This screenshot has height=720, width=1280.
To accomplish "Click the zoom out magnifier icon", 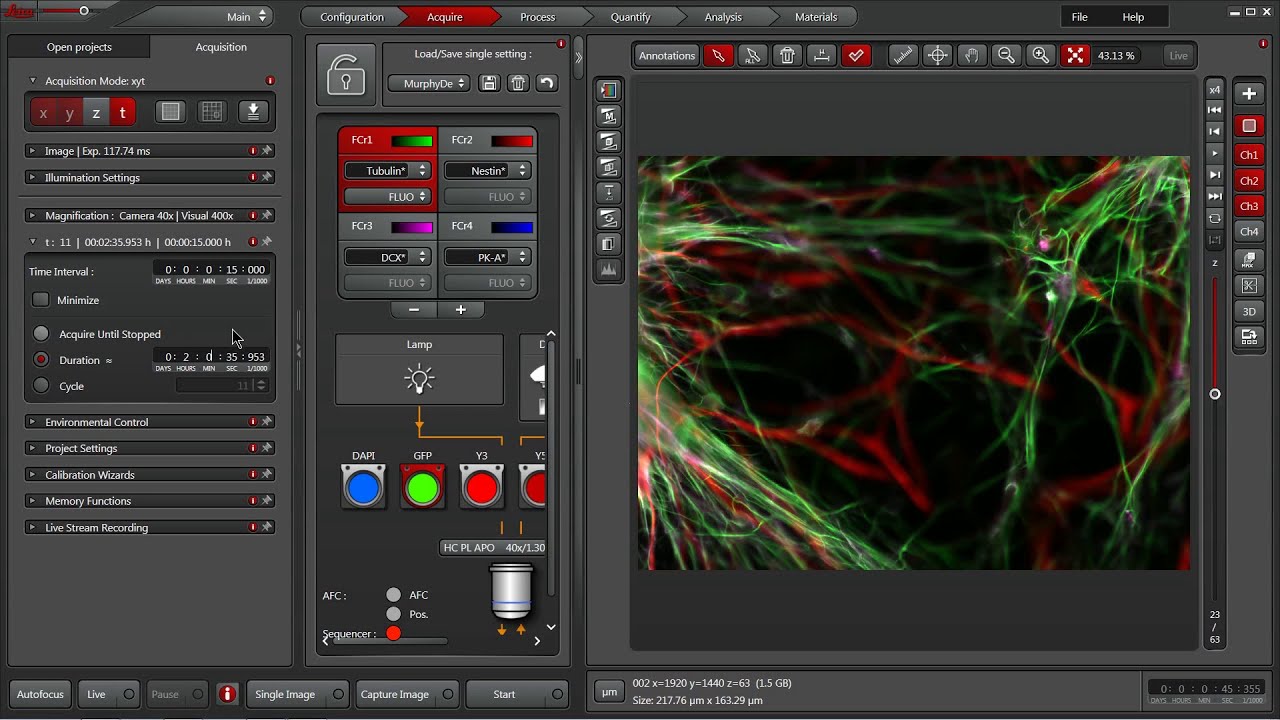I will point(1006,56).
